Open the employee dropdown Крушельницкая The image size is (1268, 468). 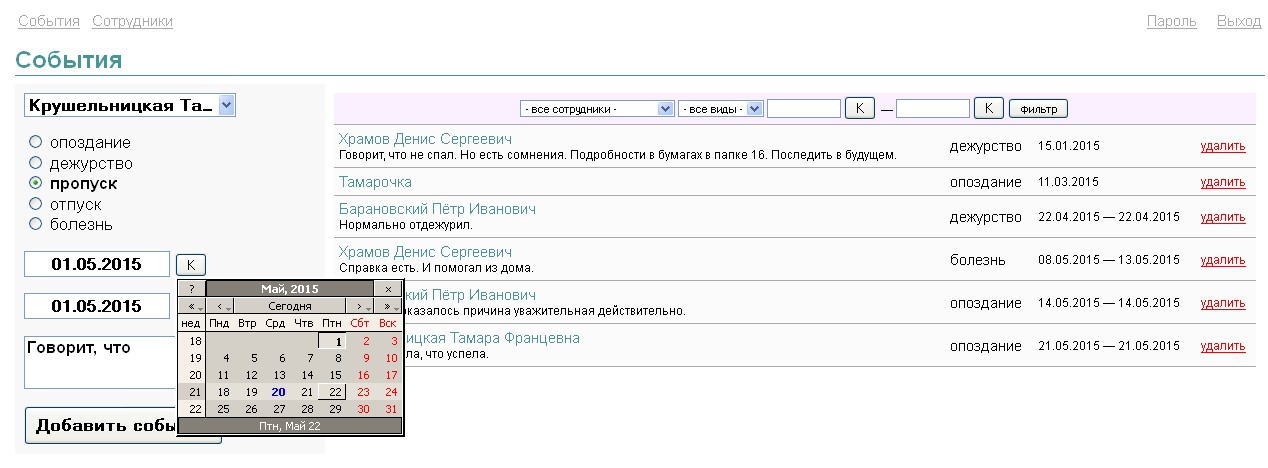(130, 105)
